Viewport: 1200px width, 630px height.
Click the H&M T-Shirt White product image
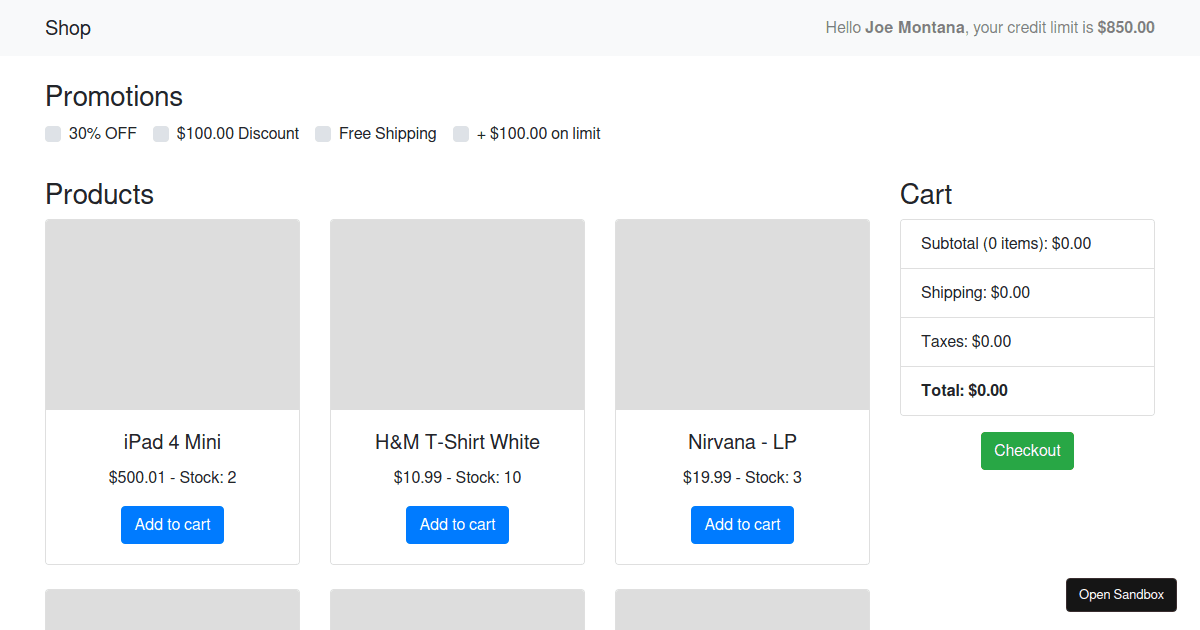[457, 314]
